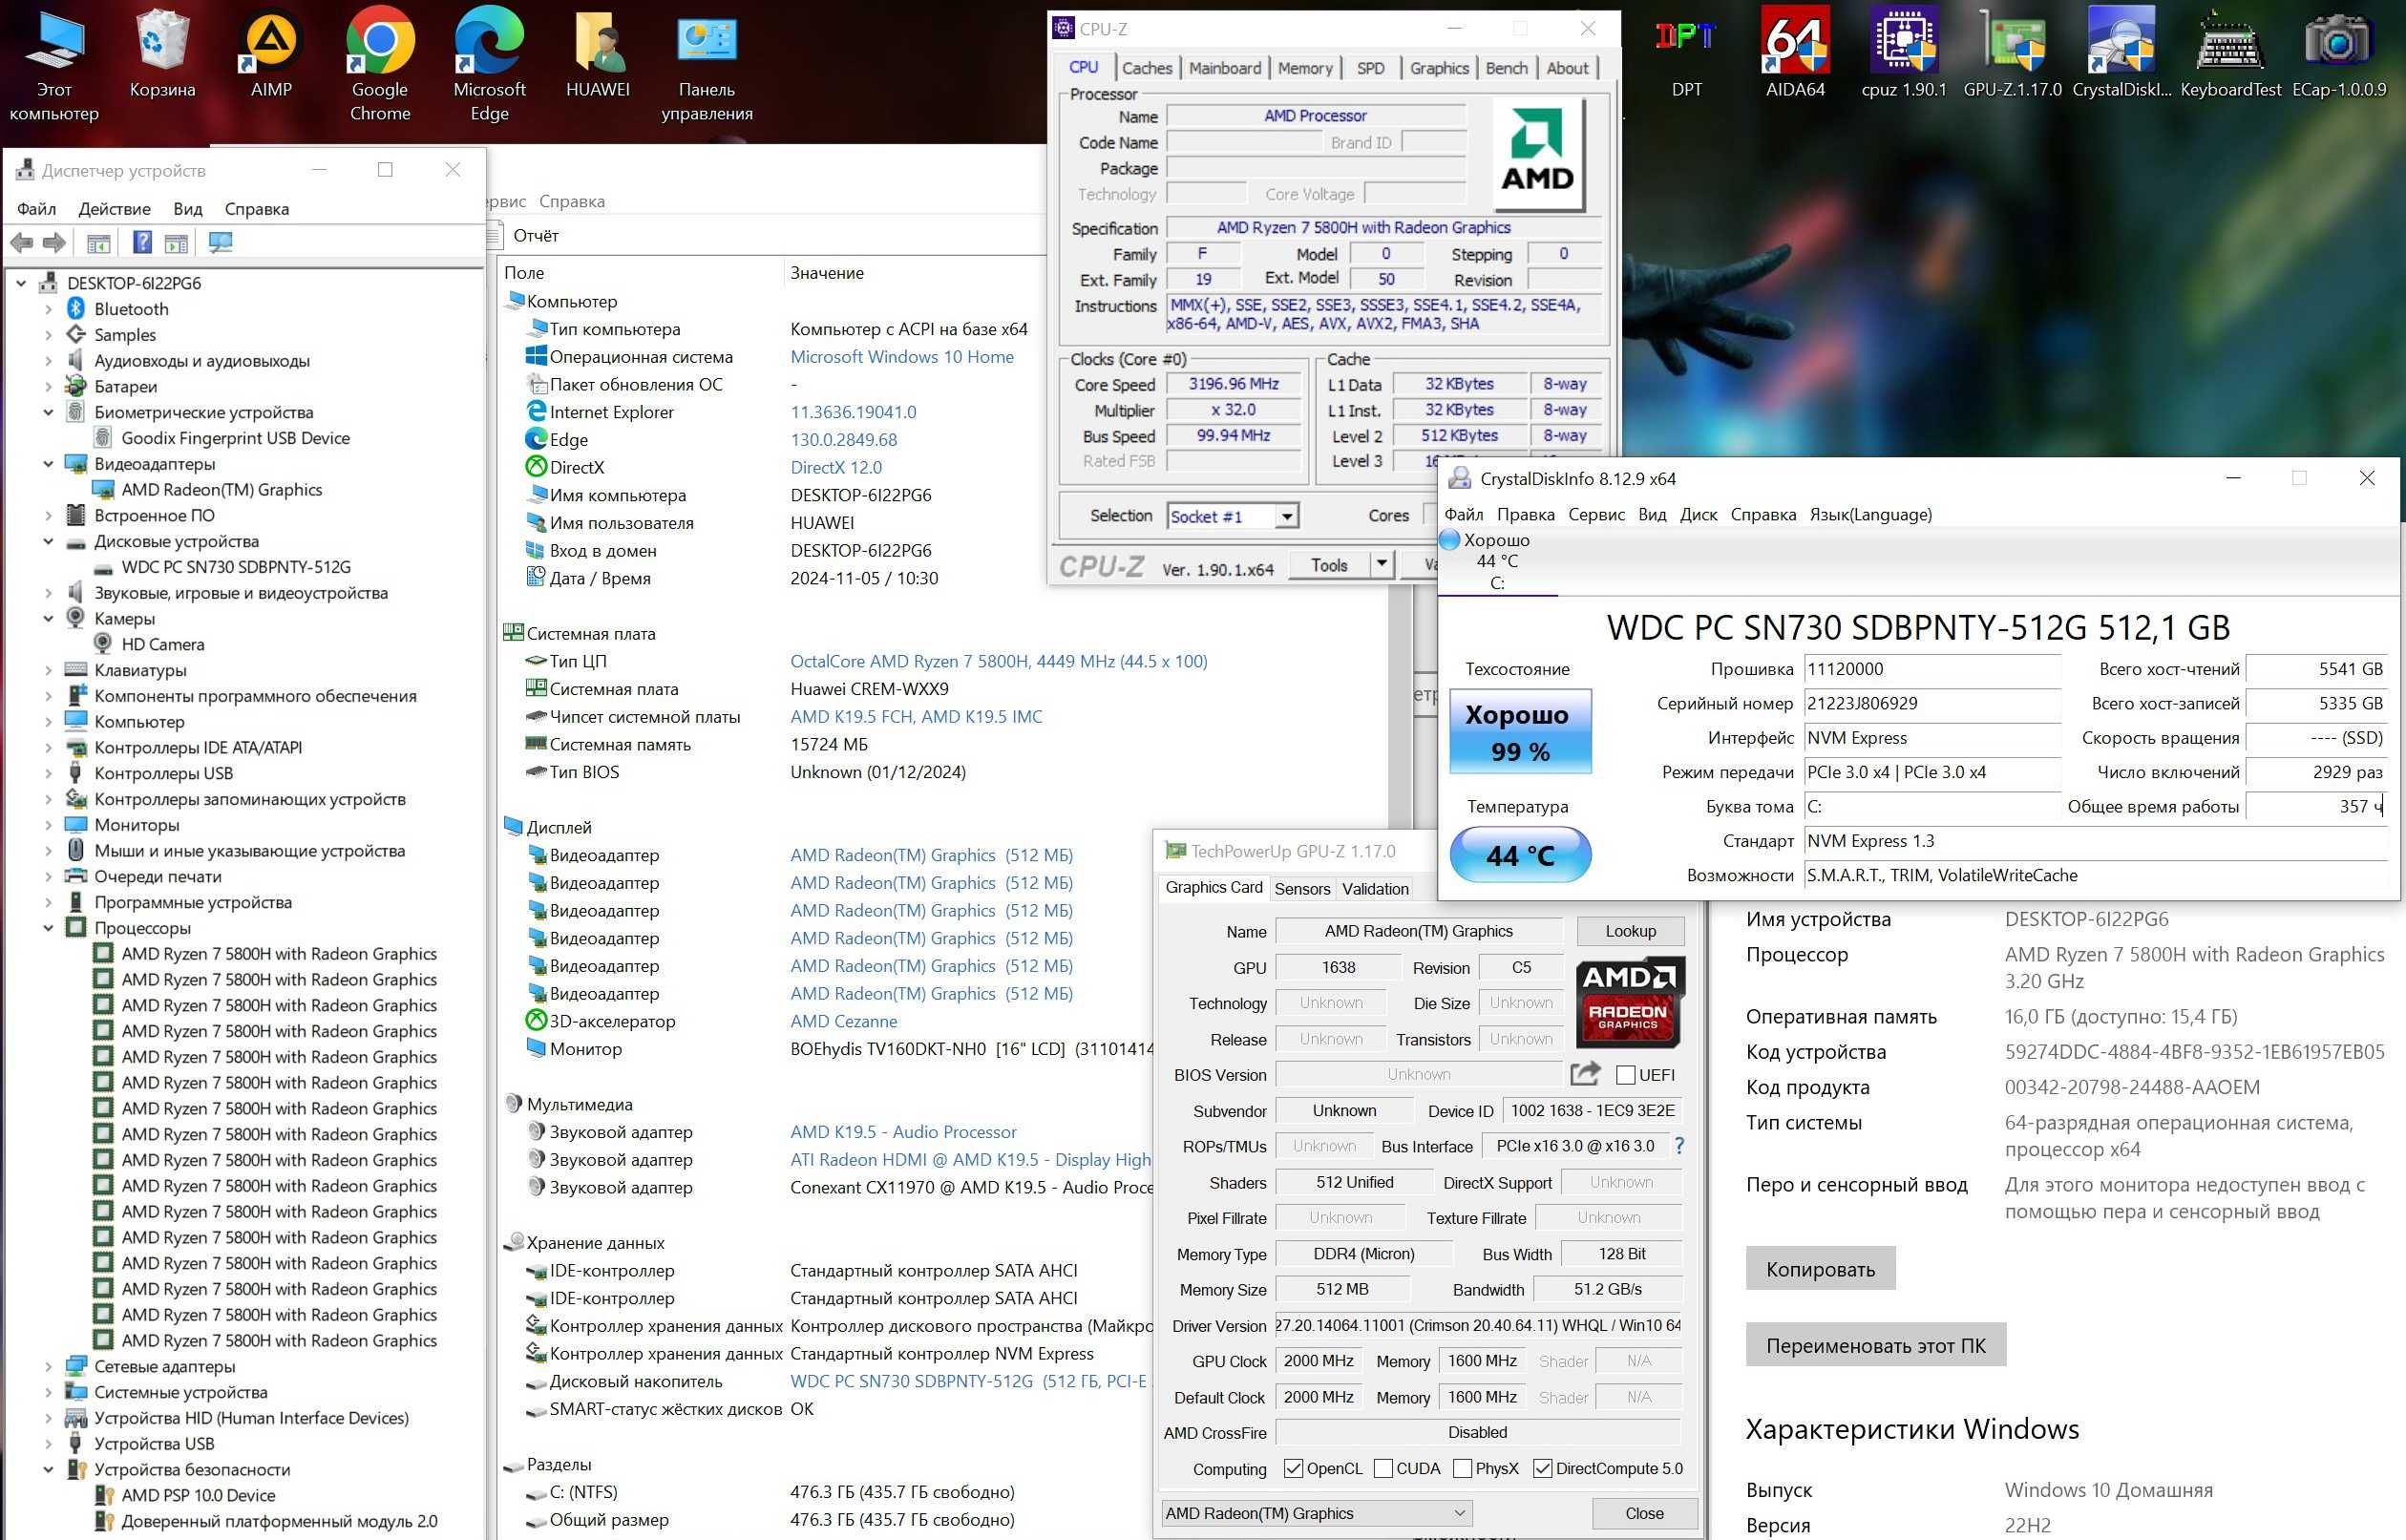Screen dimensions: 2406x1540
Task: Switch to Mainboard tab in CPU-Z
Action: click(1224, 68)
